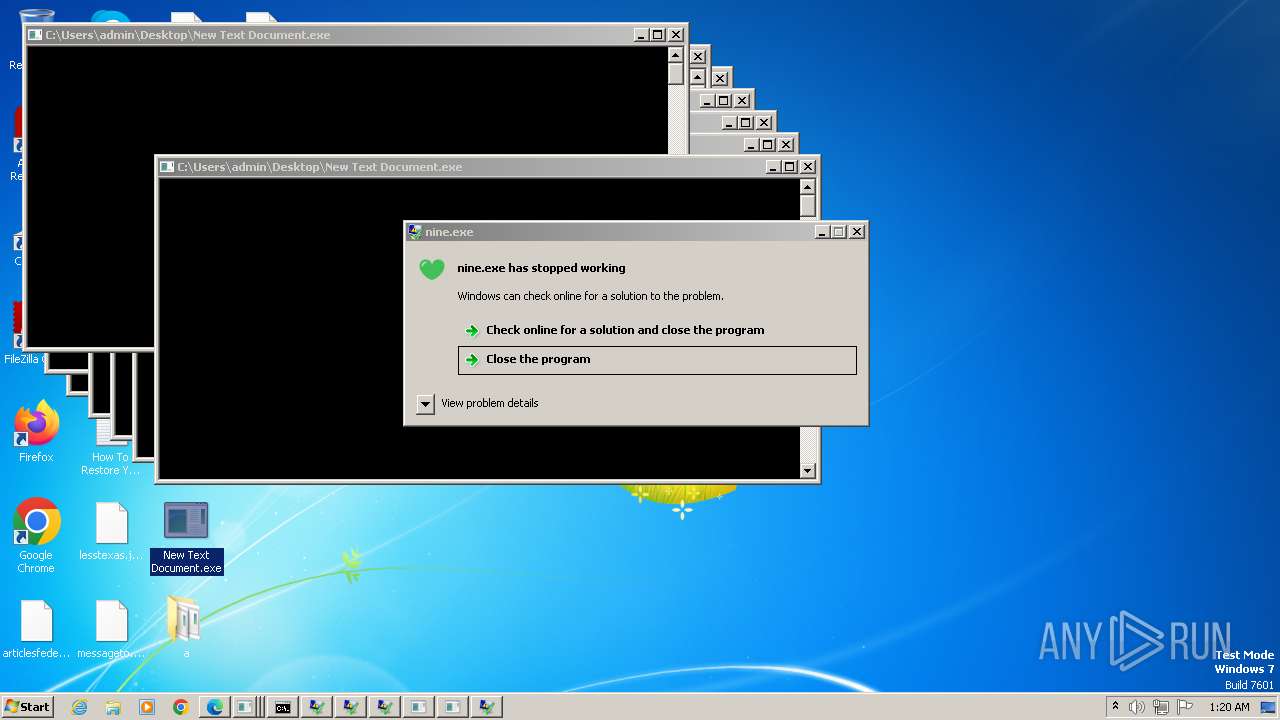Minimize the front New Text Document.exe console

774,167
